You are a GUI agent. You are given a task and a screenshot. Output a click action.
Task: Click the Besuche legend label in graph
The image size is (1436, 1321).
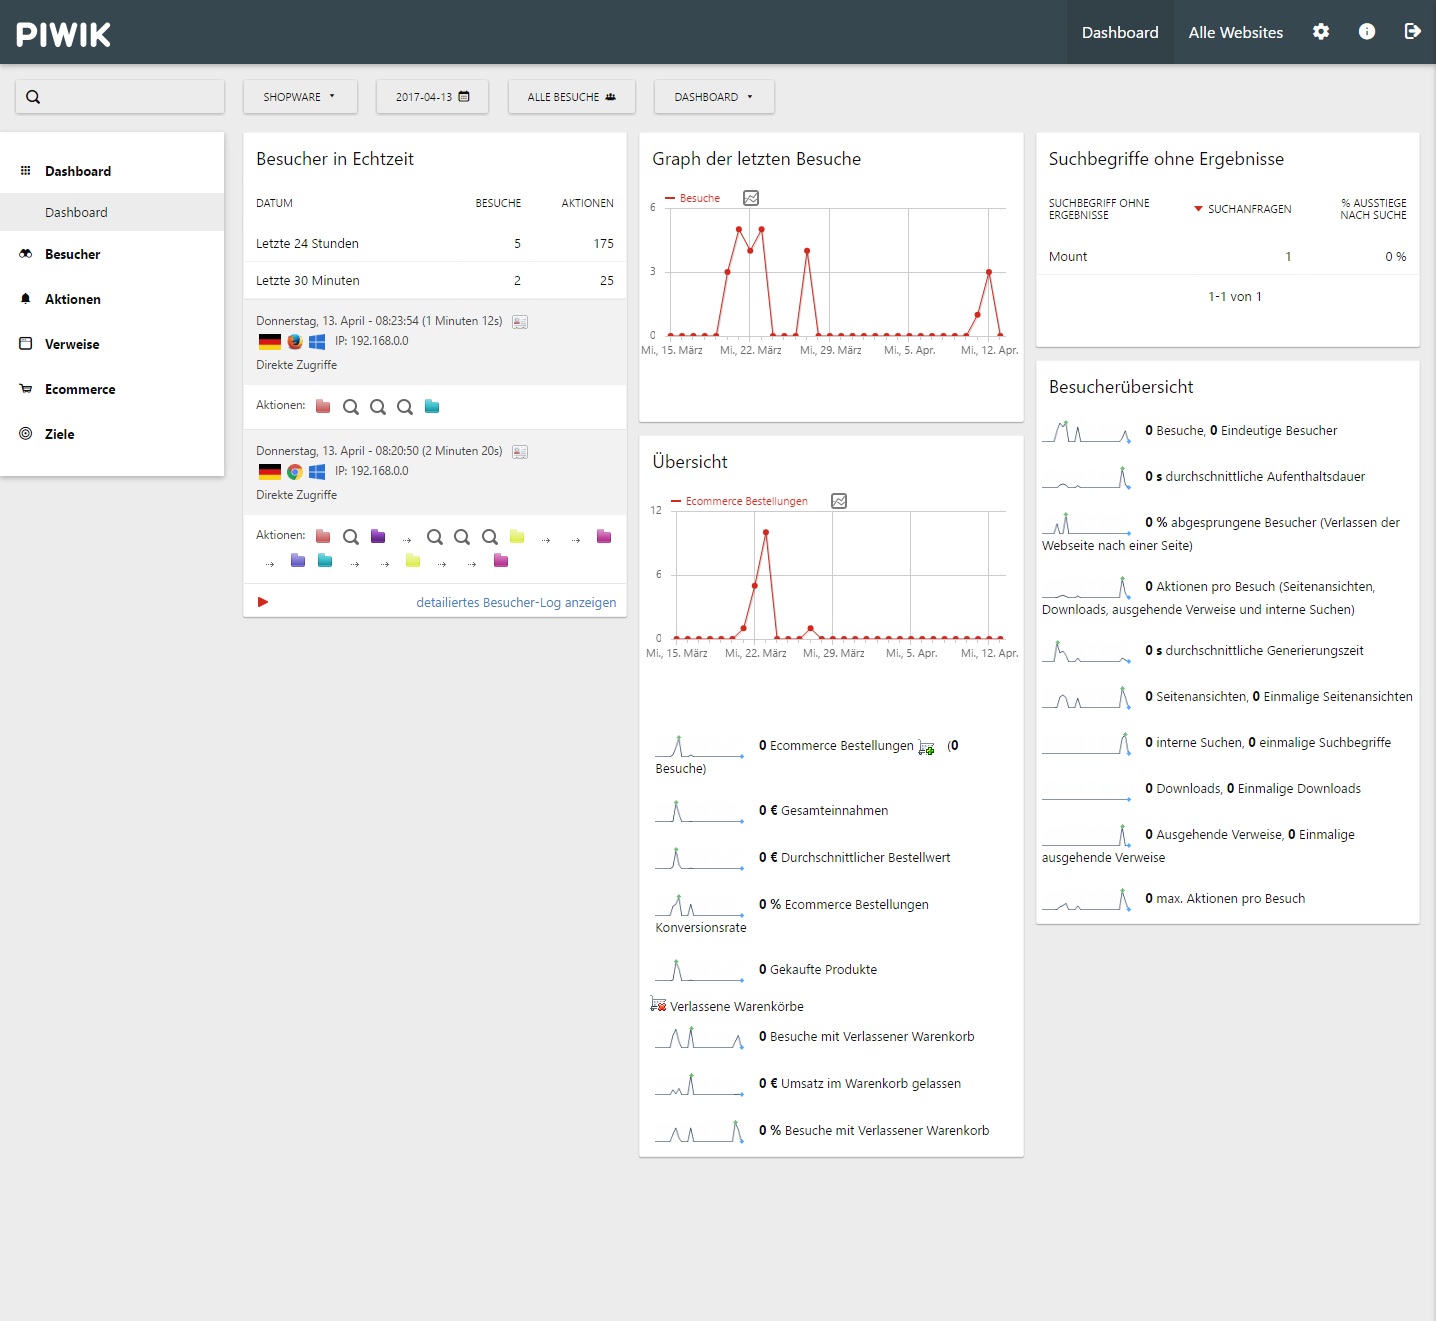click(x=700, y=198)
